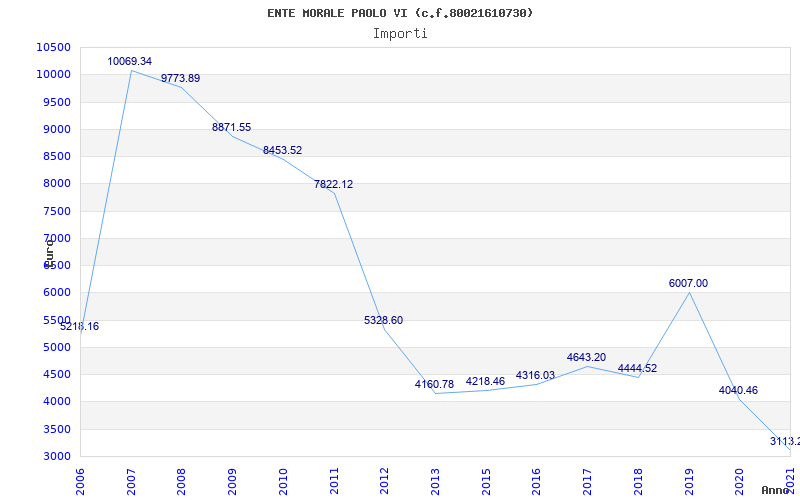Click the 8500 y-axis tick label
Image resolution: width=800 pixels, height=500 pixels.
click(x=56, y=157)
